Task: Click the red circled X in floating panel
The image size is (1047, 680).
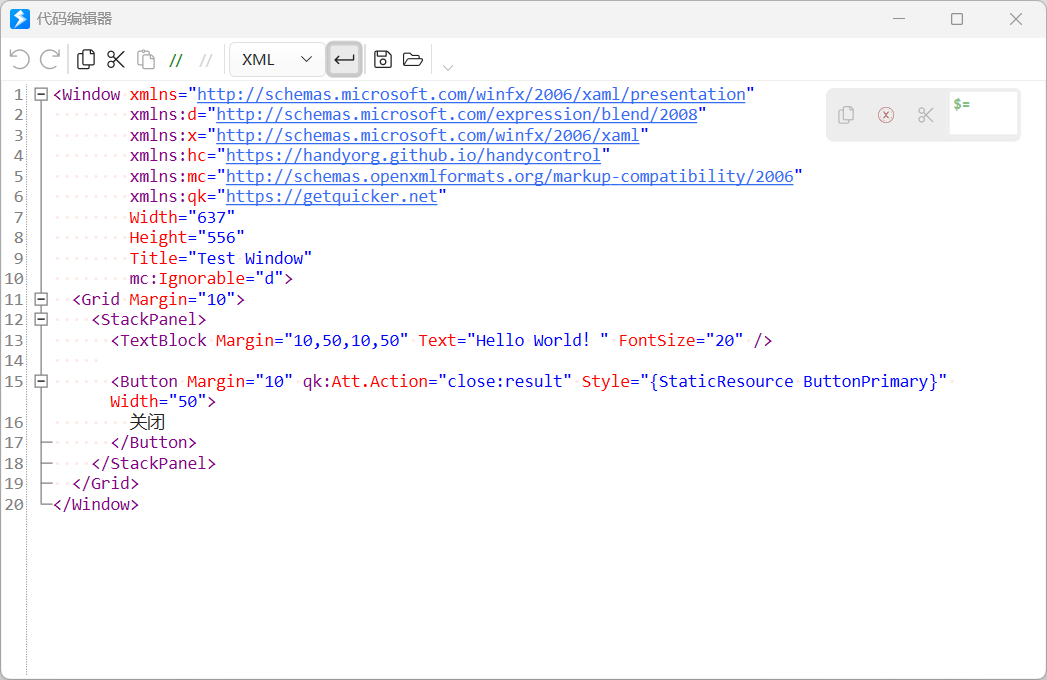Action: (x=885, y=115)
